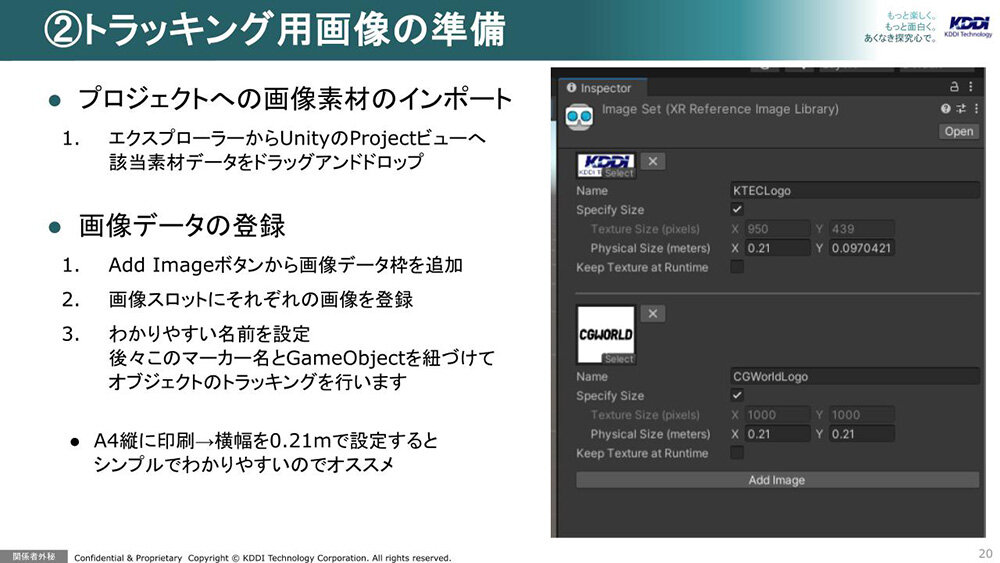The width and height of the screenshot is (1000, 563).
Task: Enable Keep Texture at Runtime for KTECLogo
Action: (737, 267)
